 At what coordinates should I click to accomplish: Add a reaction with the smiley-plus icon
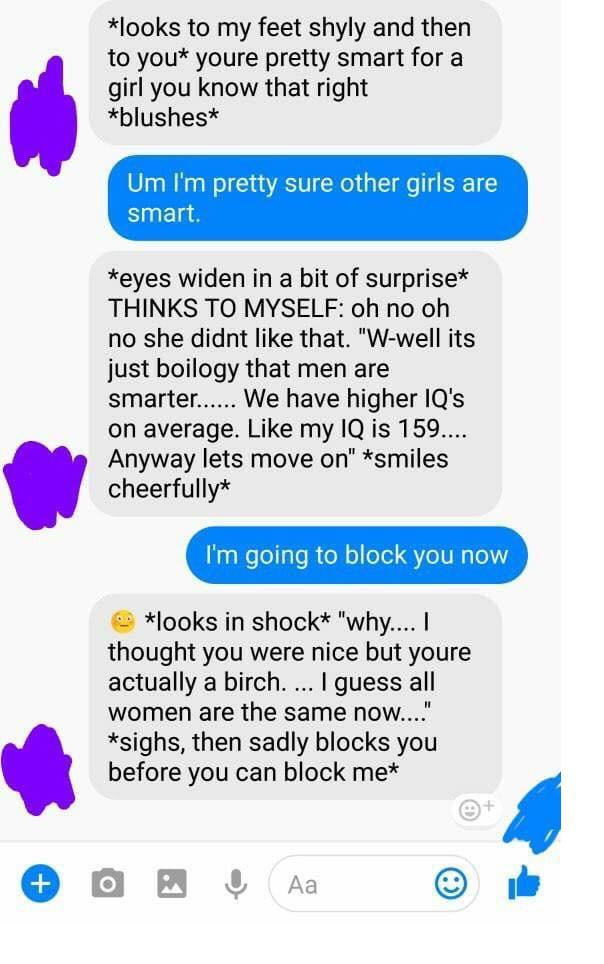pos(476,809)
